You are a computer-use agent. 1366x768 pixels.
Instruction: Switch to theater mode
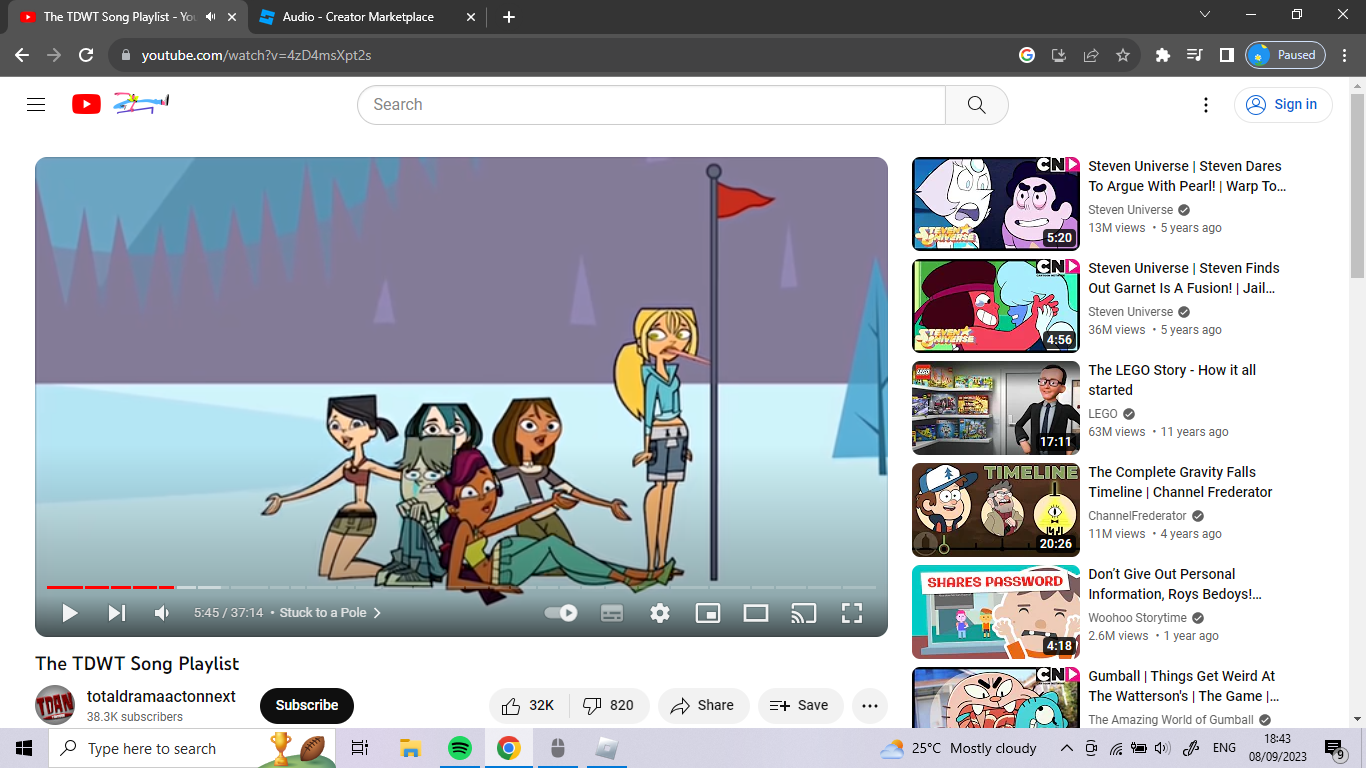(x=756, y=613)
